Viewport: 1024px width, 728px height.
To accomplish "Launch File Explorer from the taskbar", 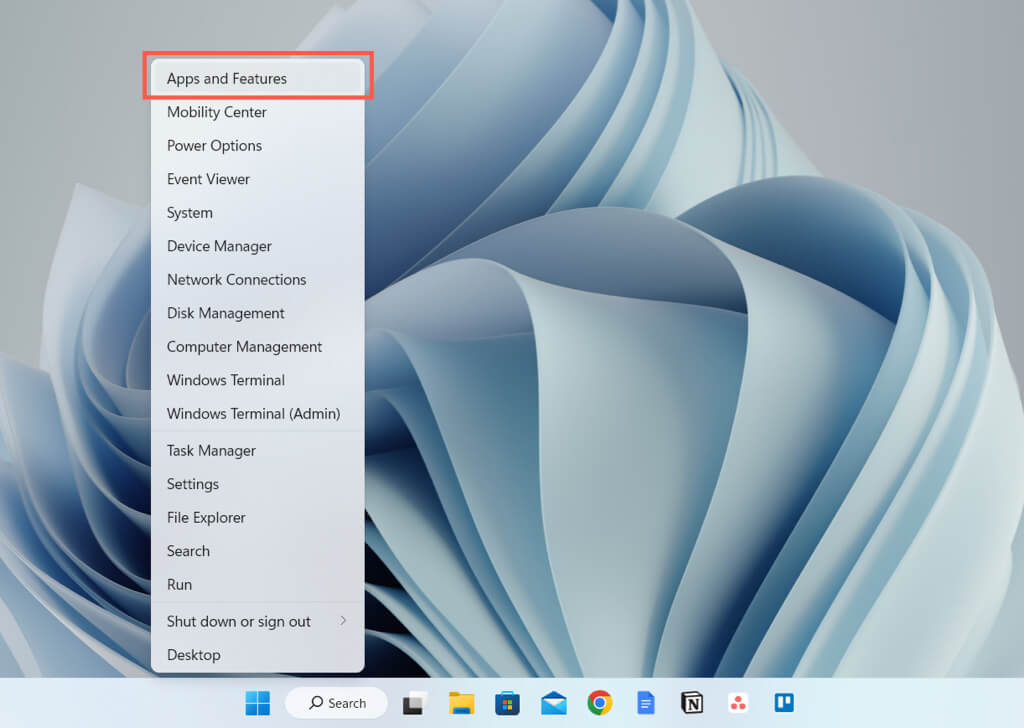I will [461, 703].
